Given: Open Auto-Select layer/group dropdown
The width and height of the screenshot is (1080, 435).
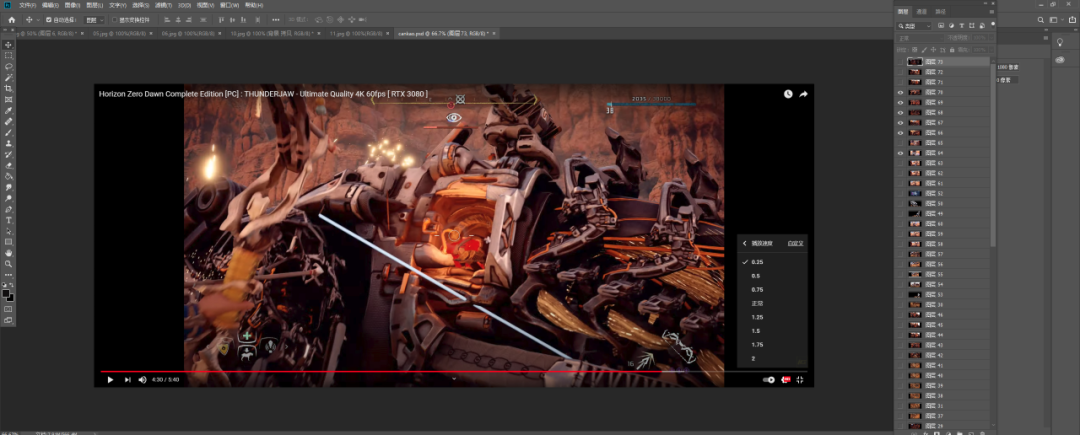Looking at the screenshot, I should [x=94, y=20].
